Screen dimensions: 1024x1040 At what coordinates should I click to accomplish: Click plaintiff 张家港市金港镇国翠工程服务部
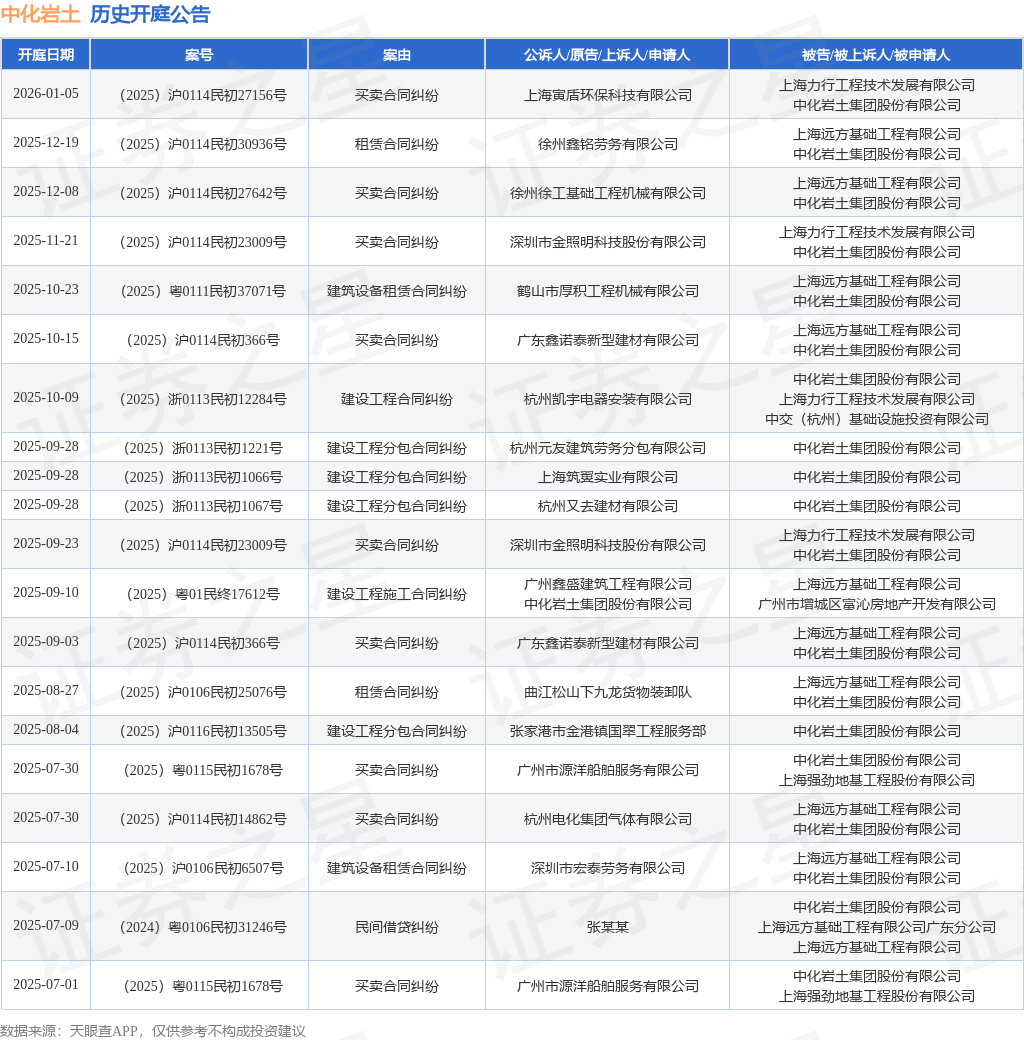(x=608, y=732)
